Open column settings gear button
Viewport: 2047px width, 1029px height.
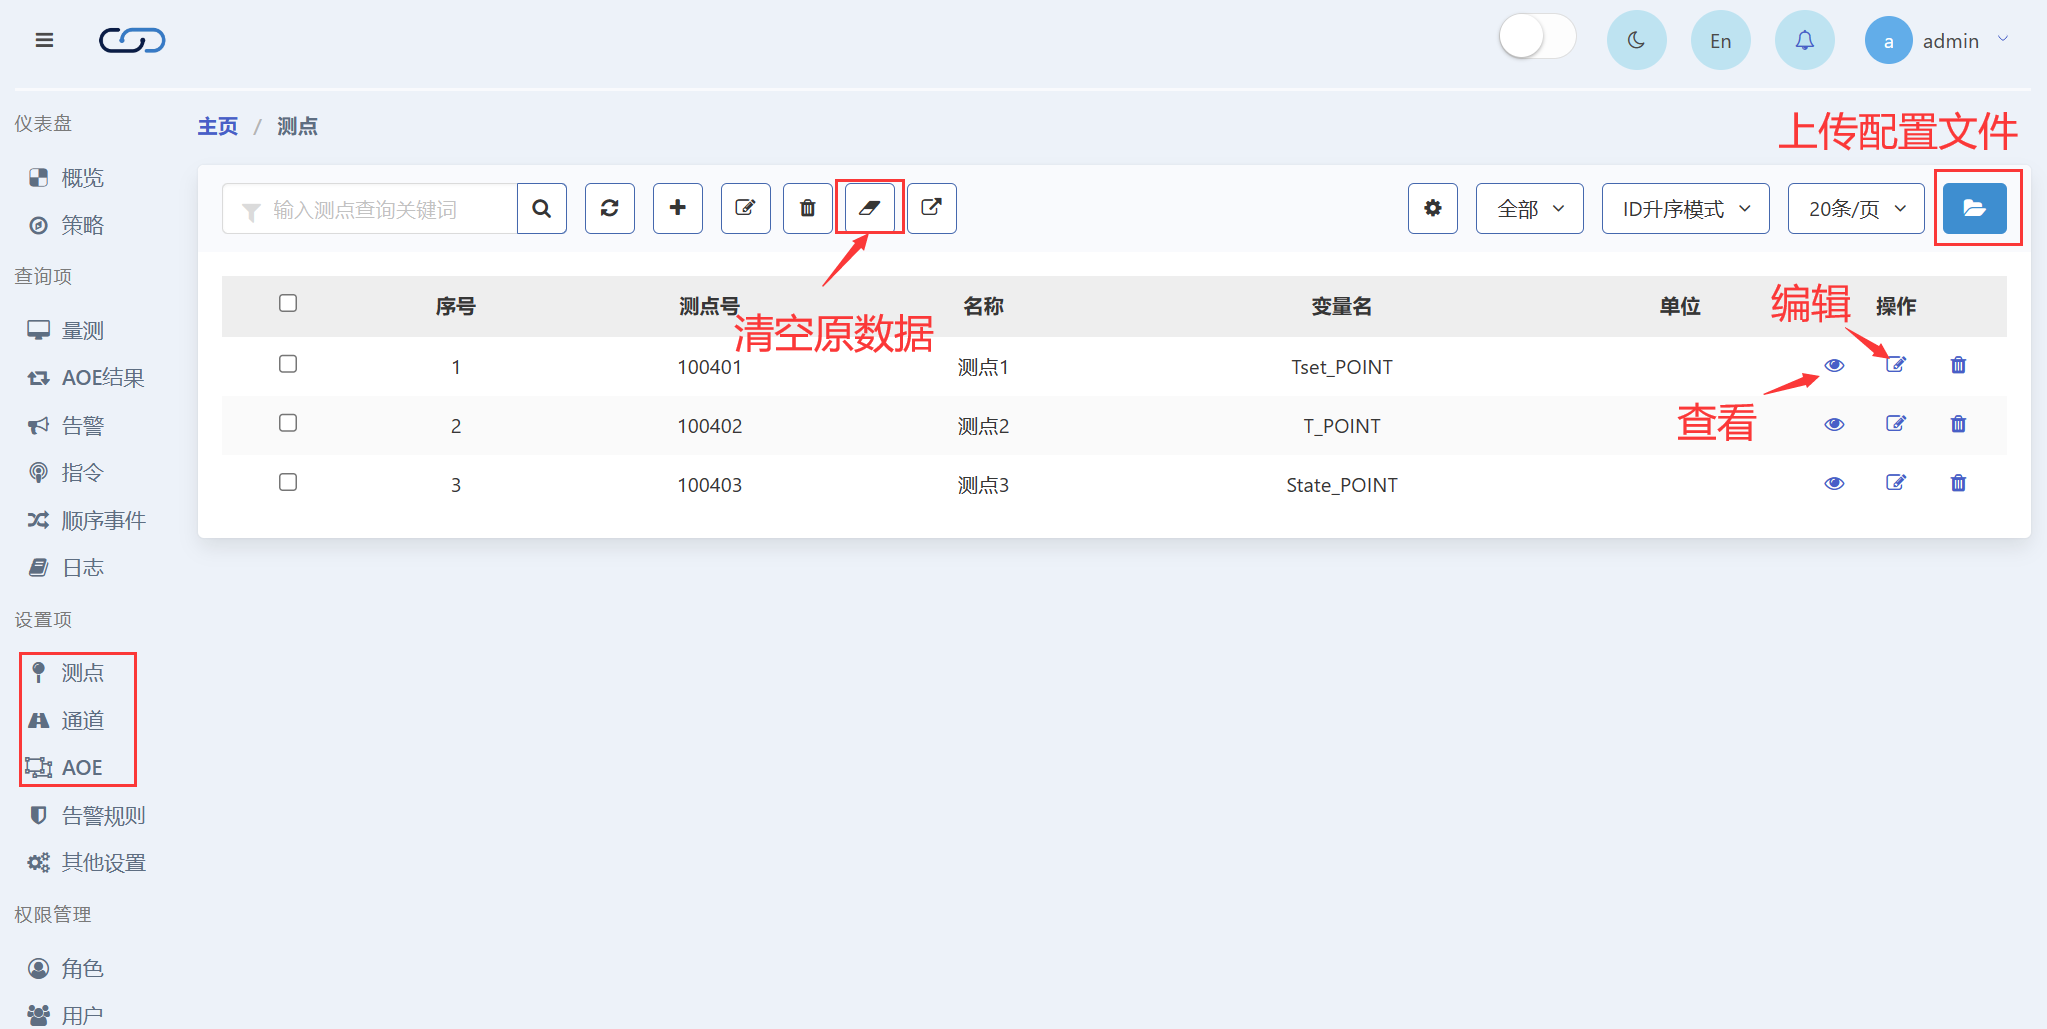point(1433,208)
